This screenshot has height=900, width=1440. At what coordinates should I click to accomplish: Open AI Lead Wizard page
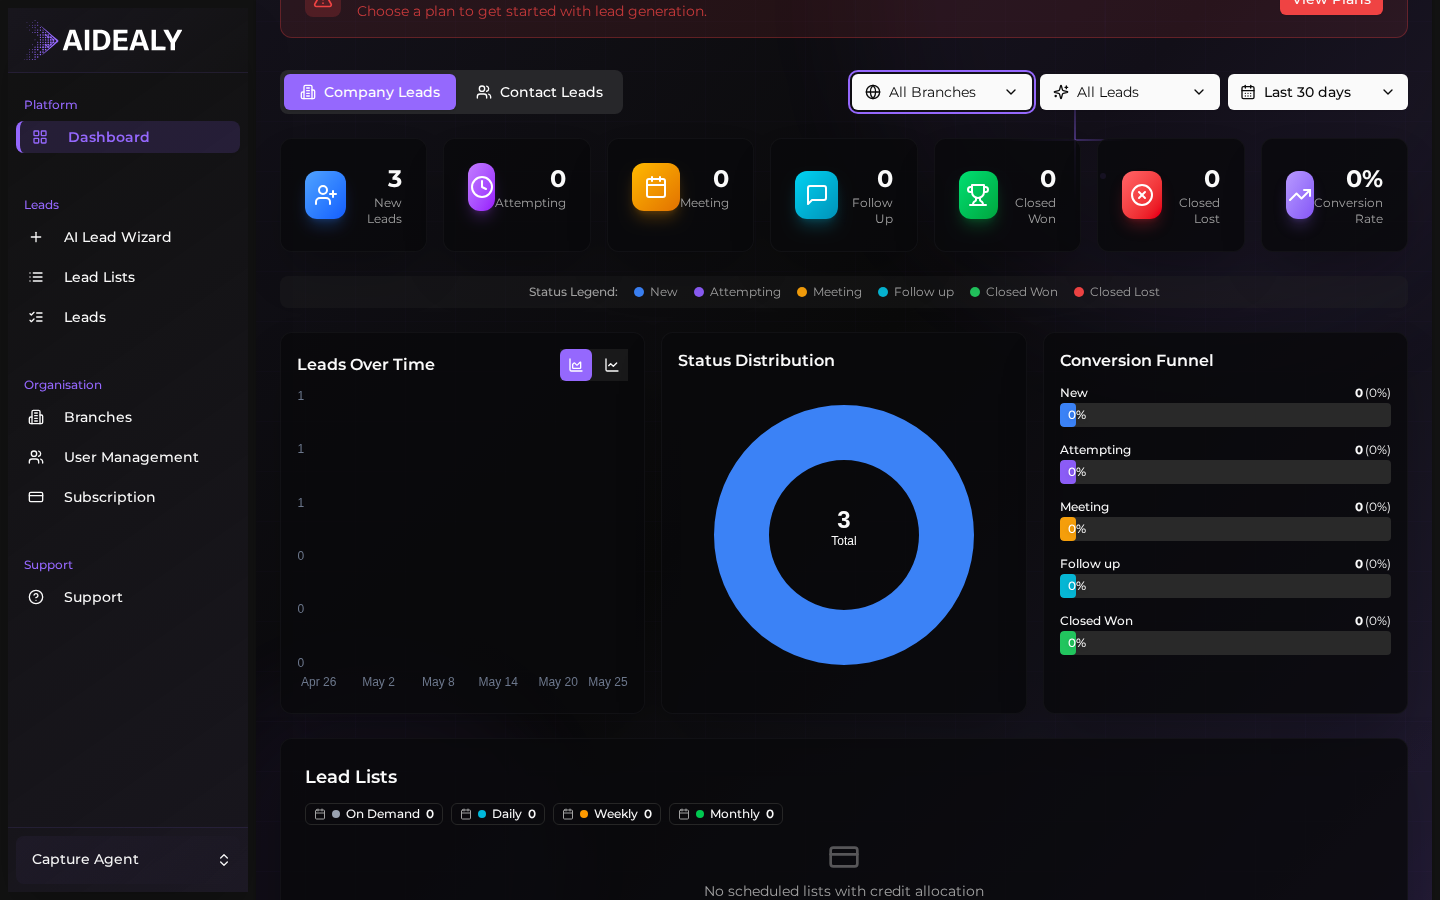click(x=128, y=237)
